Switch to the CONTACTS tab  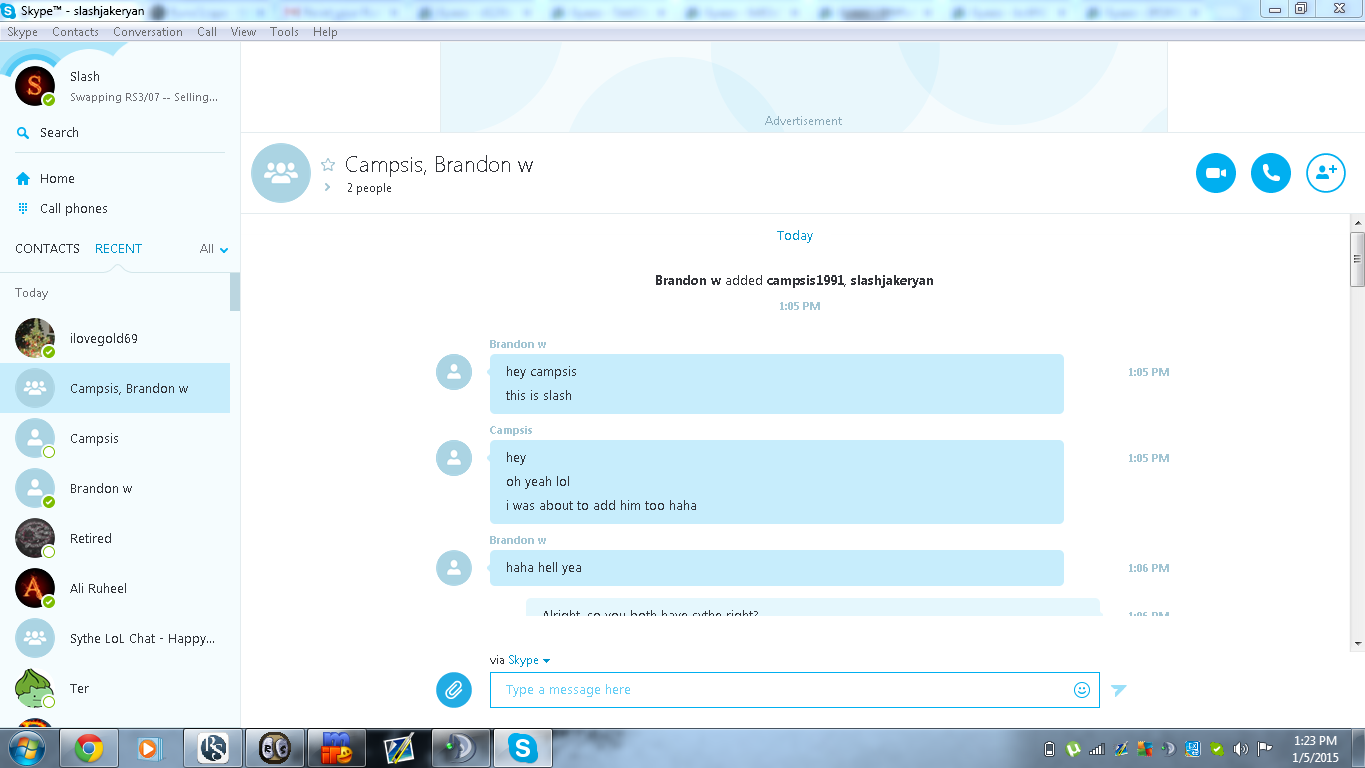[47, 249]
